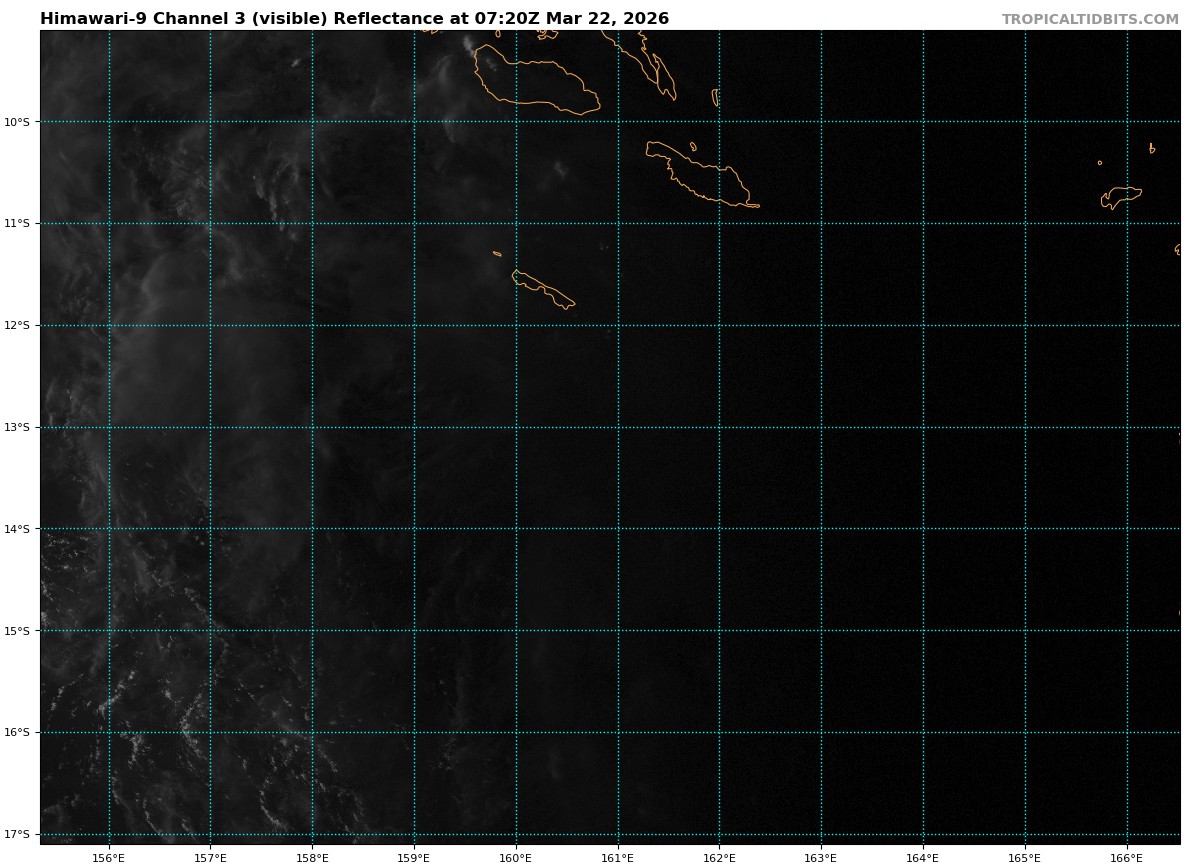1200x867 pixels.
Task: Click the 15°S latitude axis label
Action: pyautogui.click(x=17, y=631)
